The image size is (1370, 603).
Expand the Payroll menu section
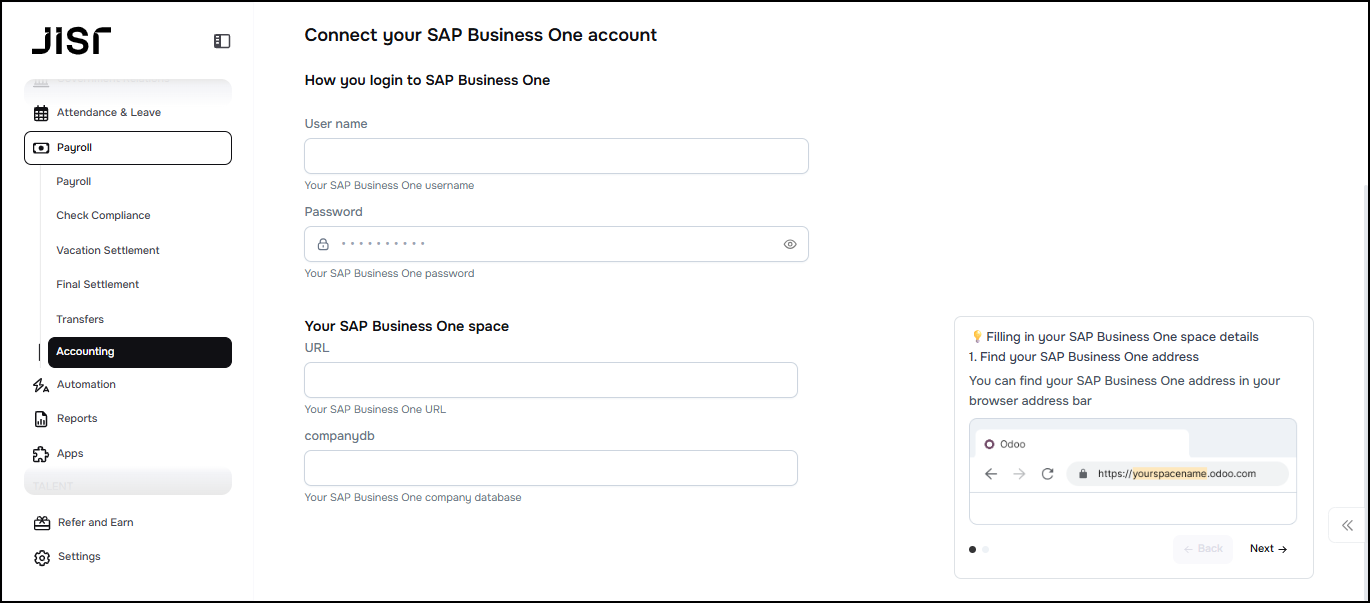pos(128,148)
